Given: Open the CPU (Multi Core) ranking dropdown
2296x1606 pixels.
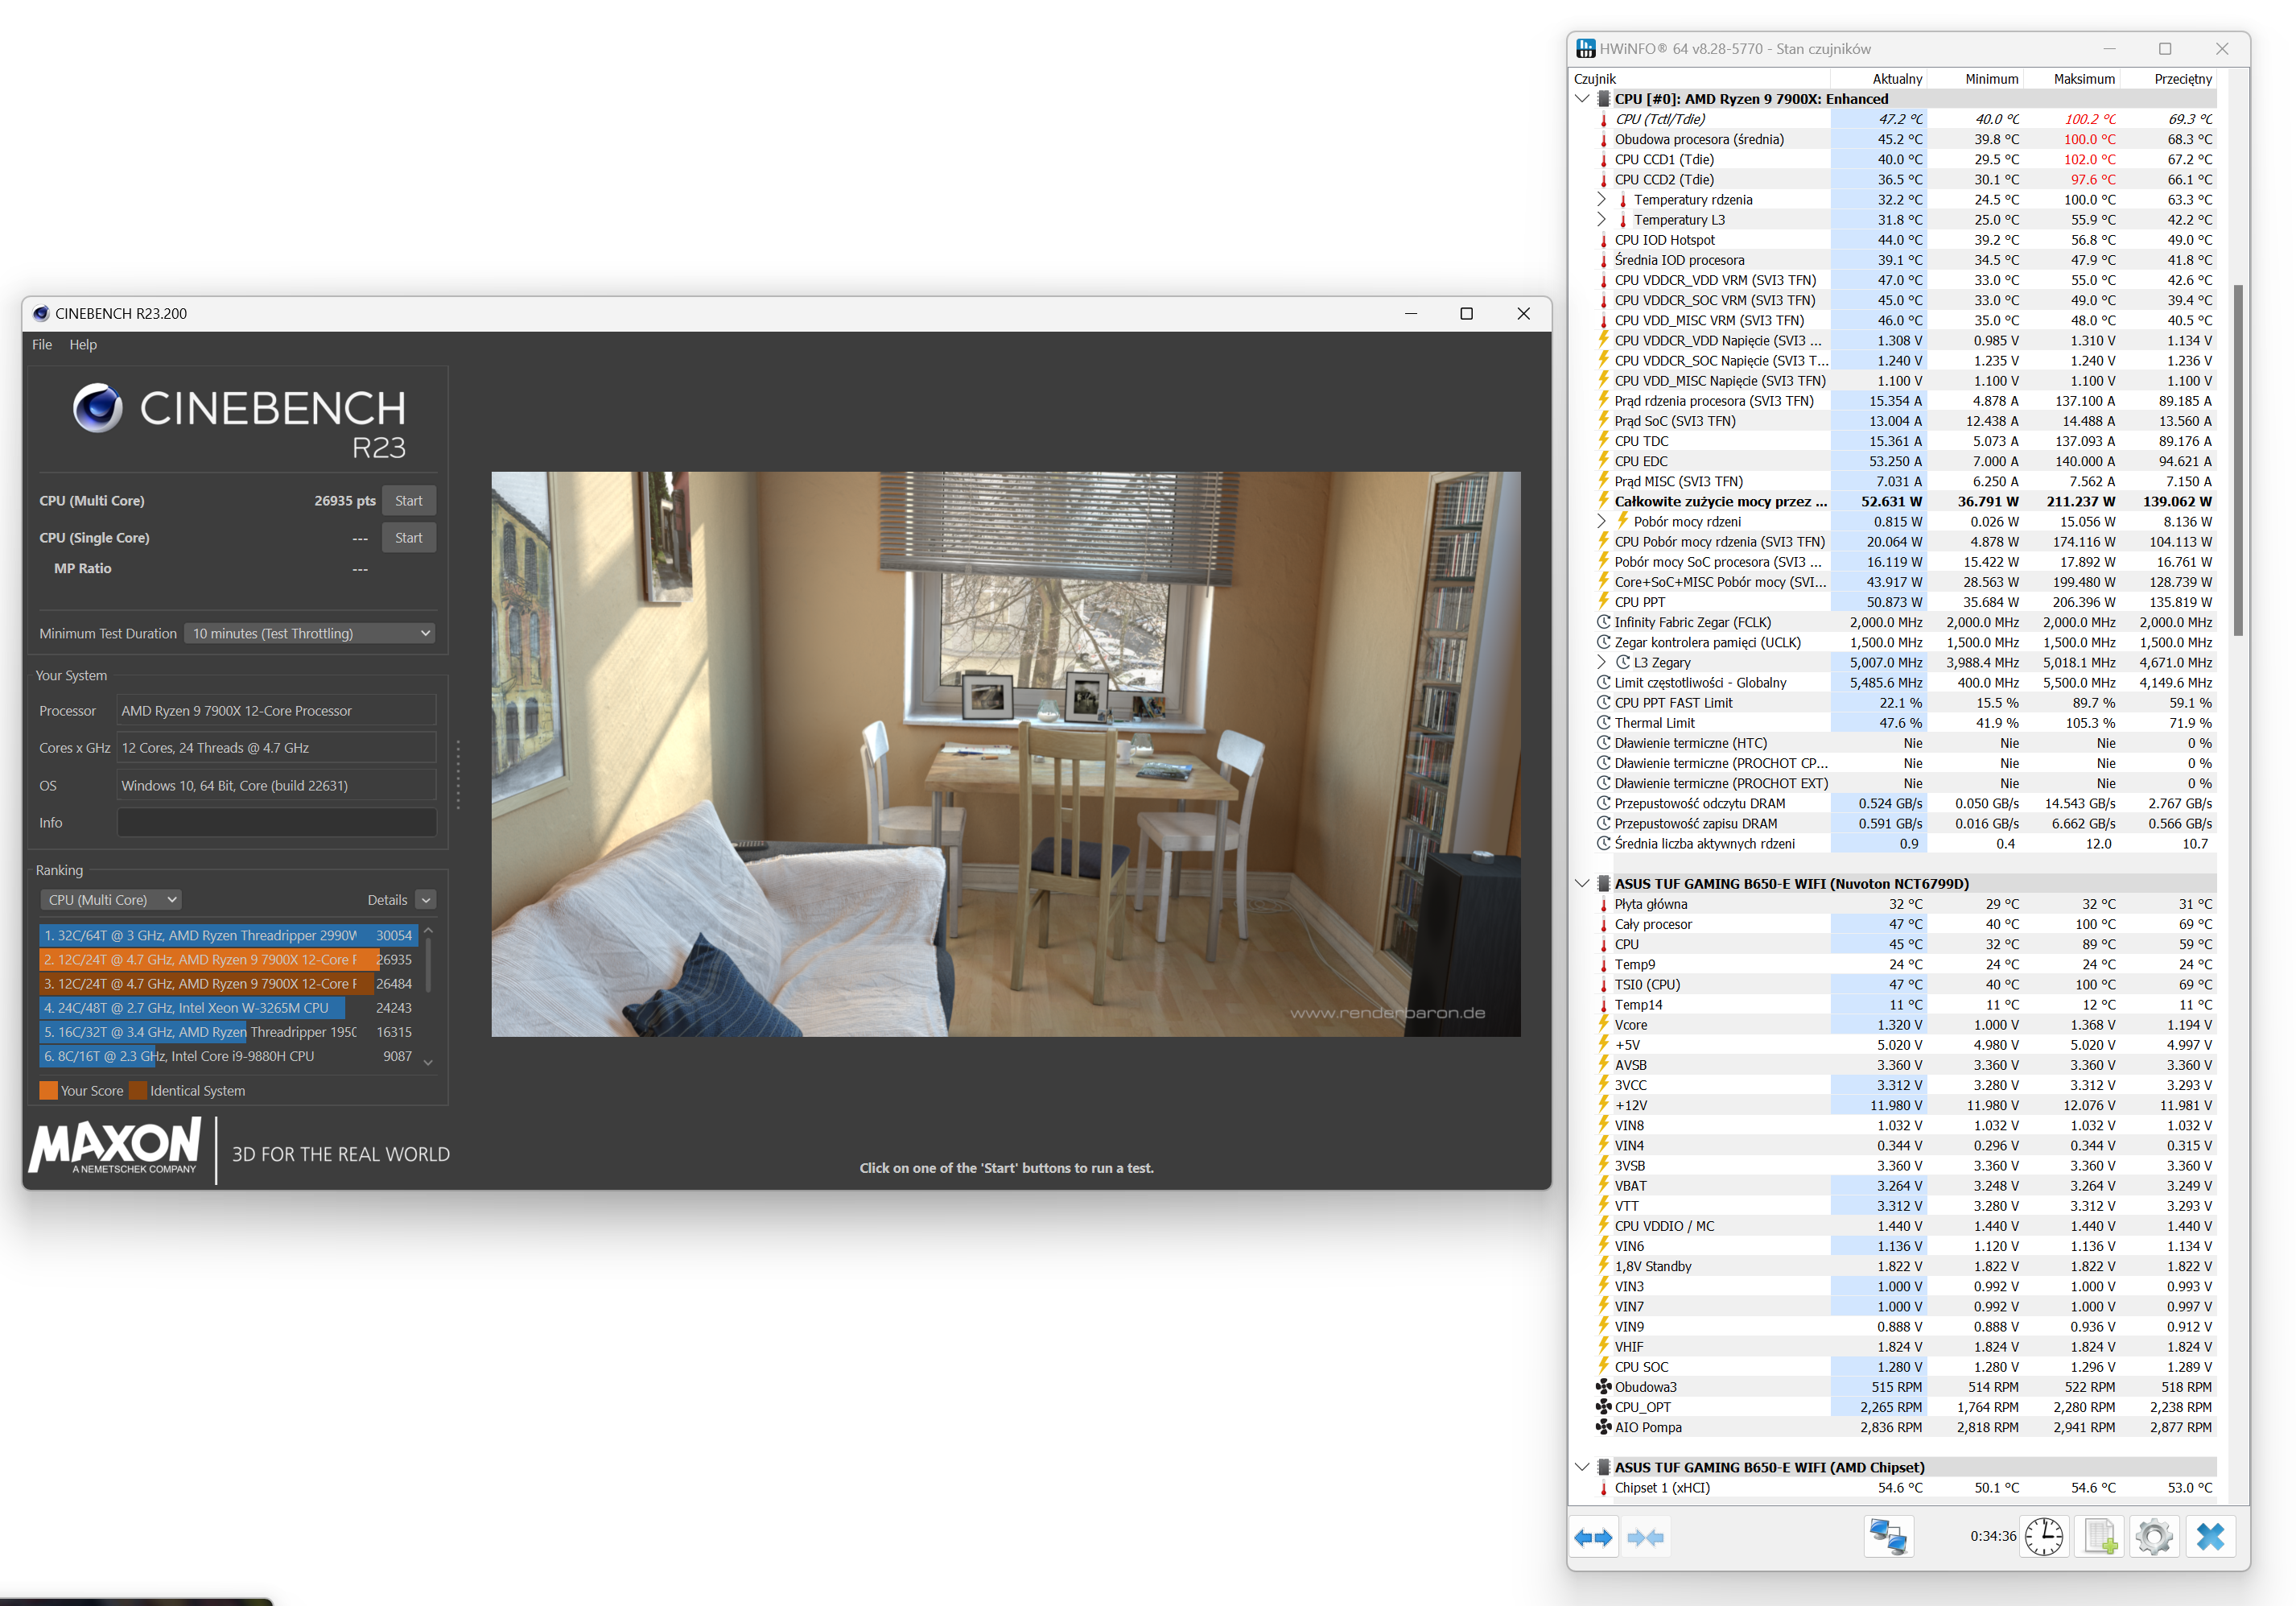Looking at the screenshot, I should click(x=112, y=900).
